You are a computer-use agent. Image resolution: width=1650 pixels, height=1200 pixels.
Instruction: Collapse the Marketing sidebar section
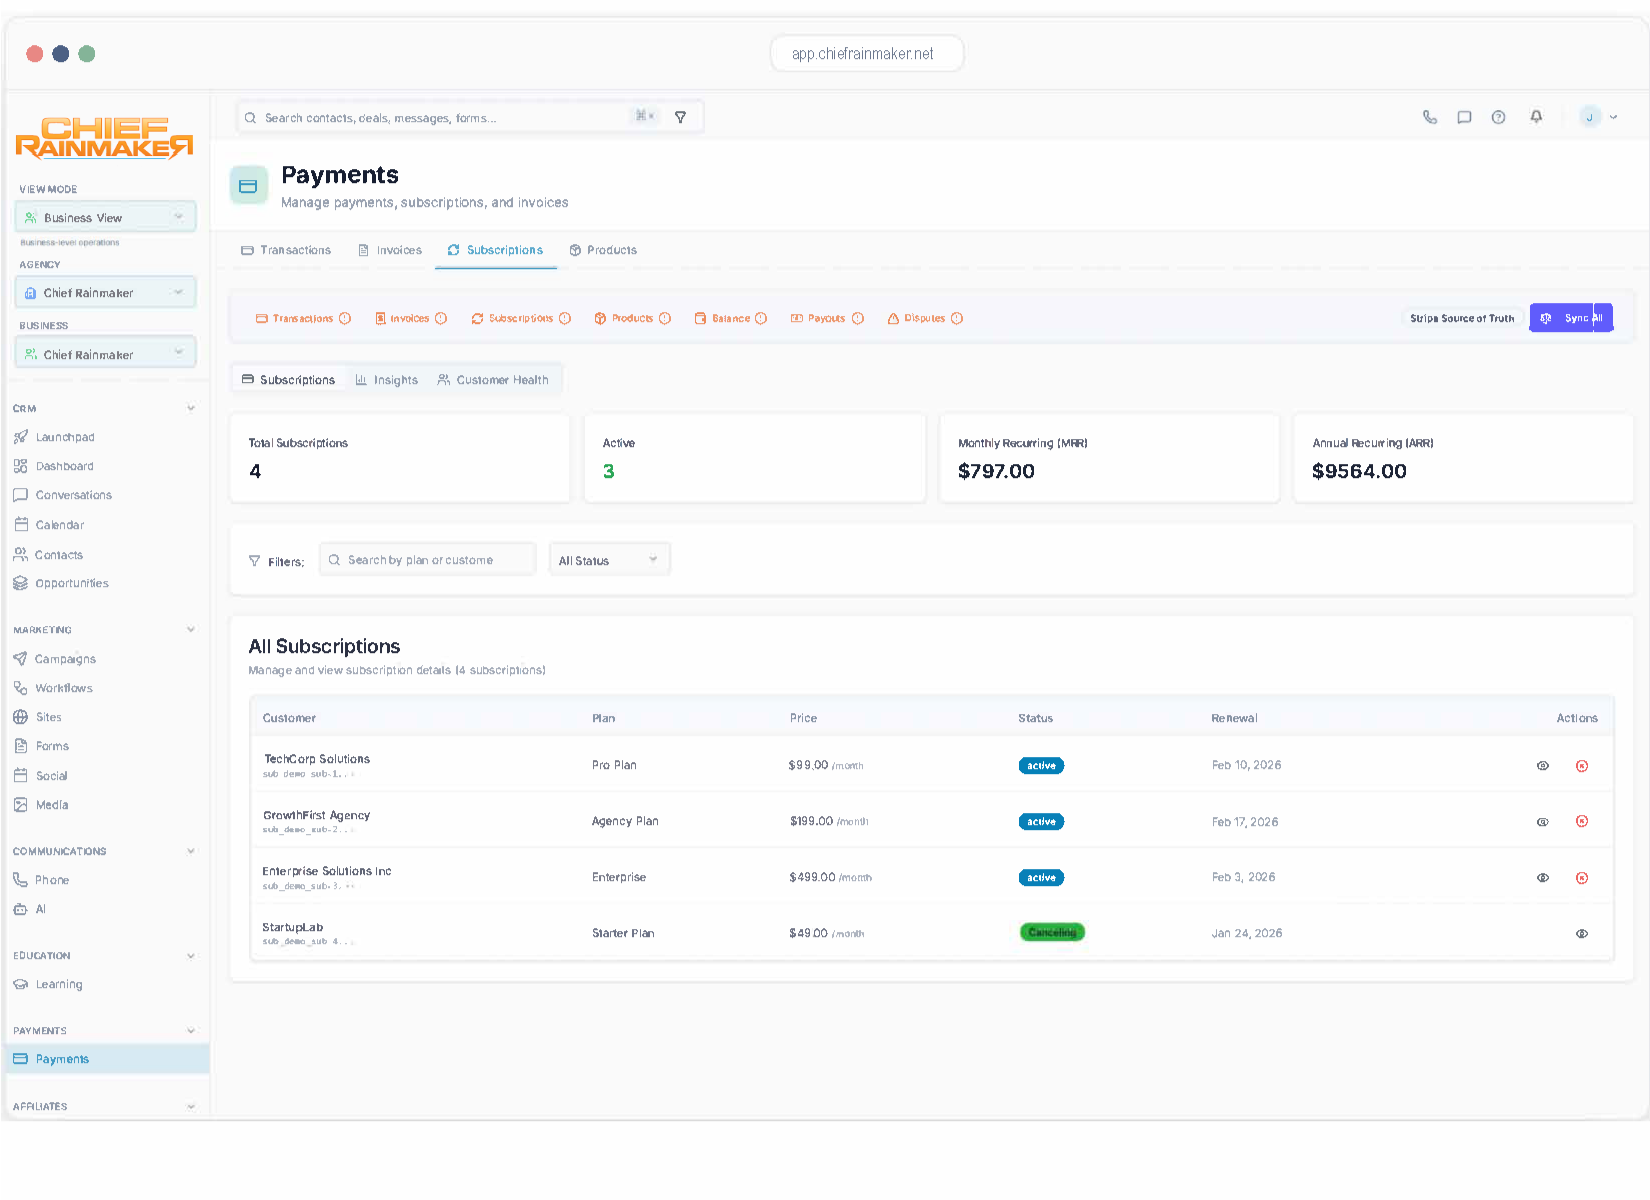[191, 630]
